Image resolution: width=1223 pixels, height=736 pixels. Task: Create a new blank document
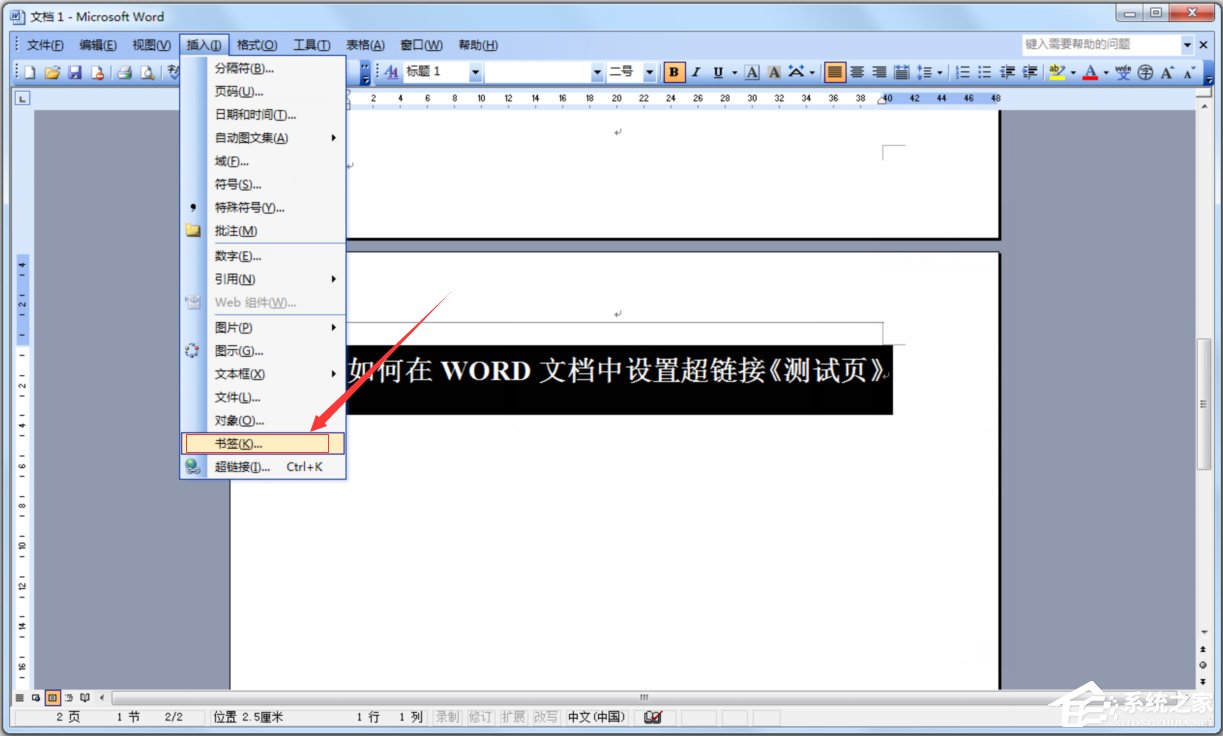[29, 72]
